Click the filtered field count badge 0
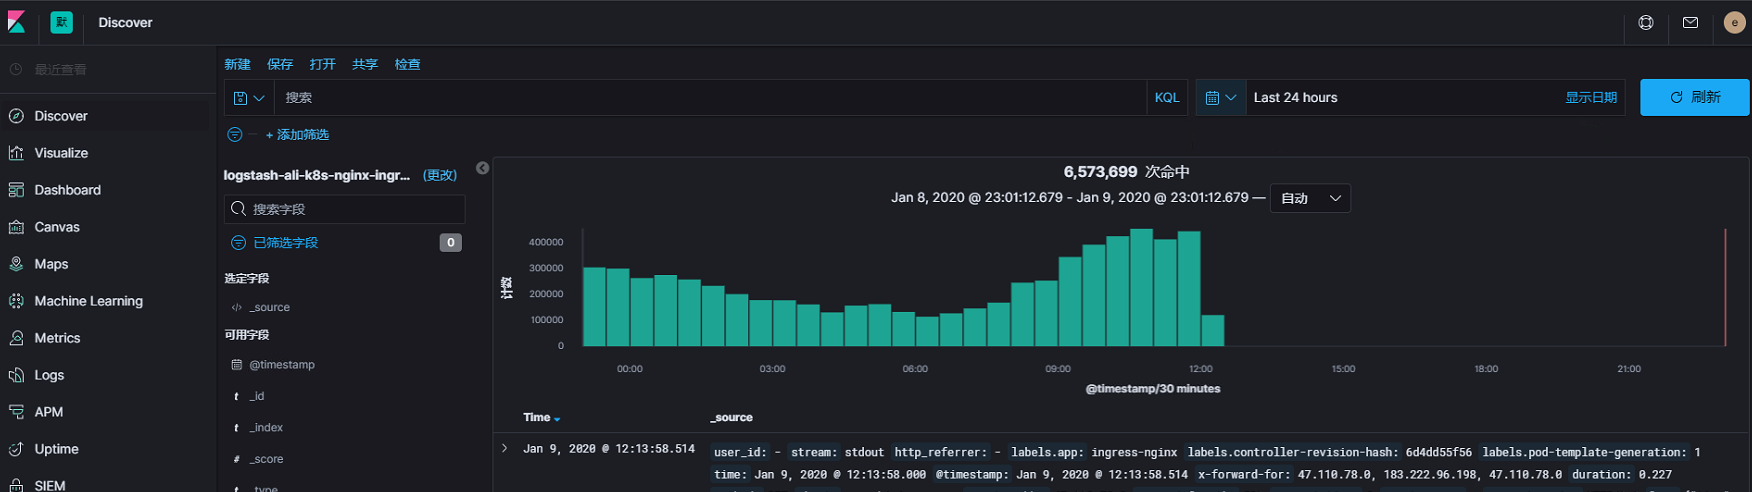This screenshot has width=1752, height=492. [x=451, y=243]
